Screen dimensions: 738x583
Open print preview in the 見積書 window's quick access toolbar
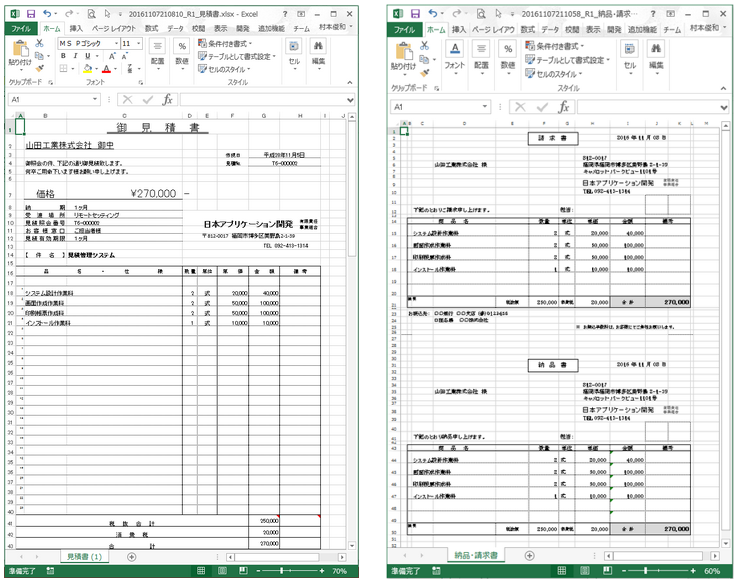point(92,14)
